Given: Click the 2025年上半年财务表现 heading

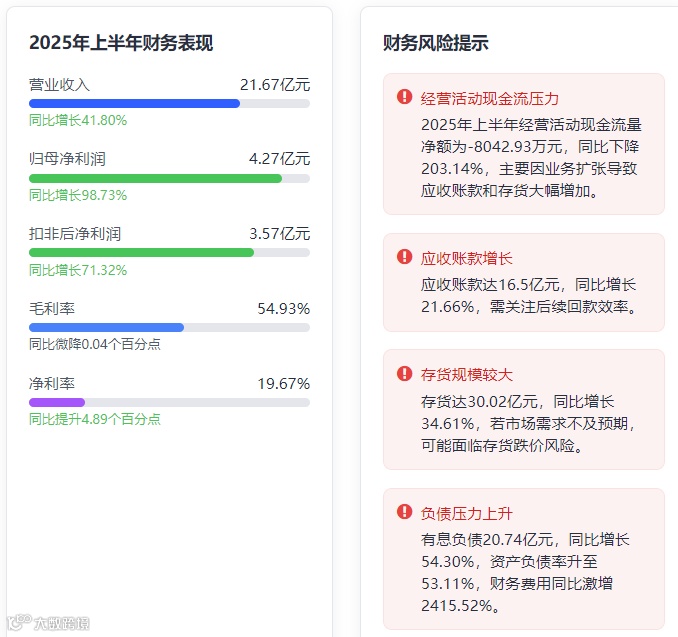Looking at the screenshot, I should [121, 43].
